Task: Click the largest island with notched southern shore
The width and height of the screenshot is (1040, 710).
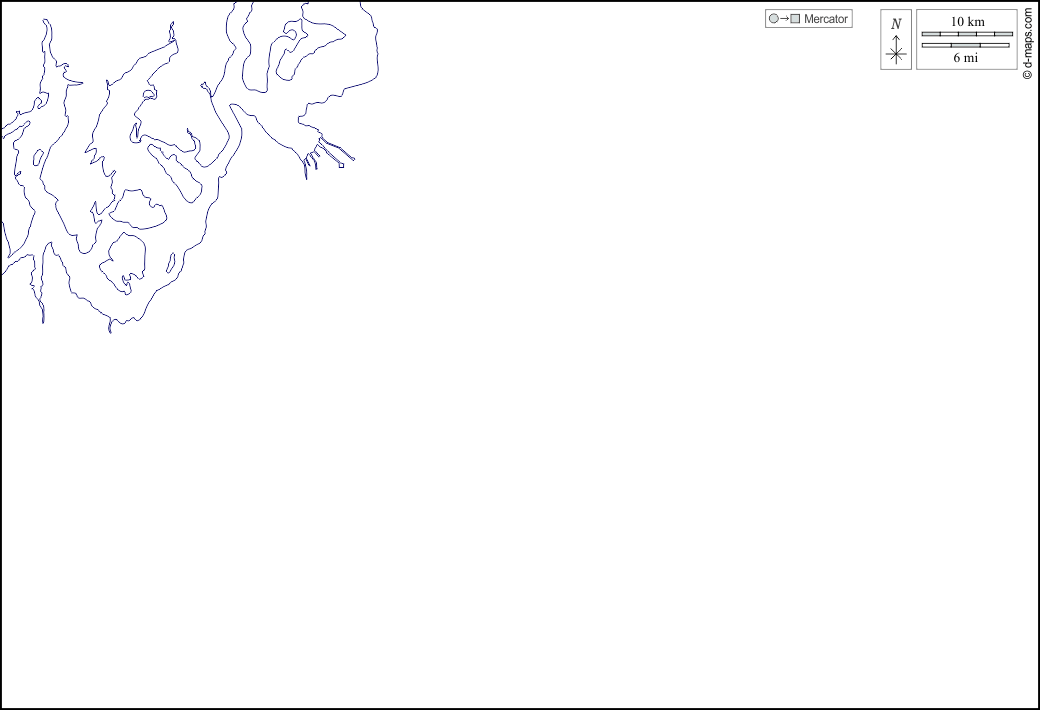Action: [126, 258]
